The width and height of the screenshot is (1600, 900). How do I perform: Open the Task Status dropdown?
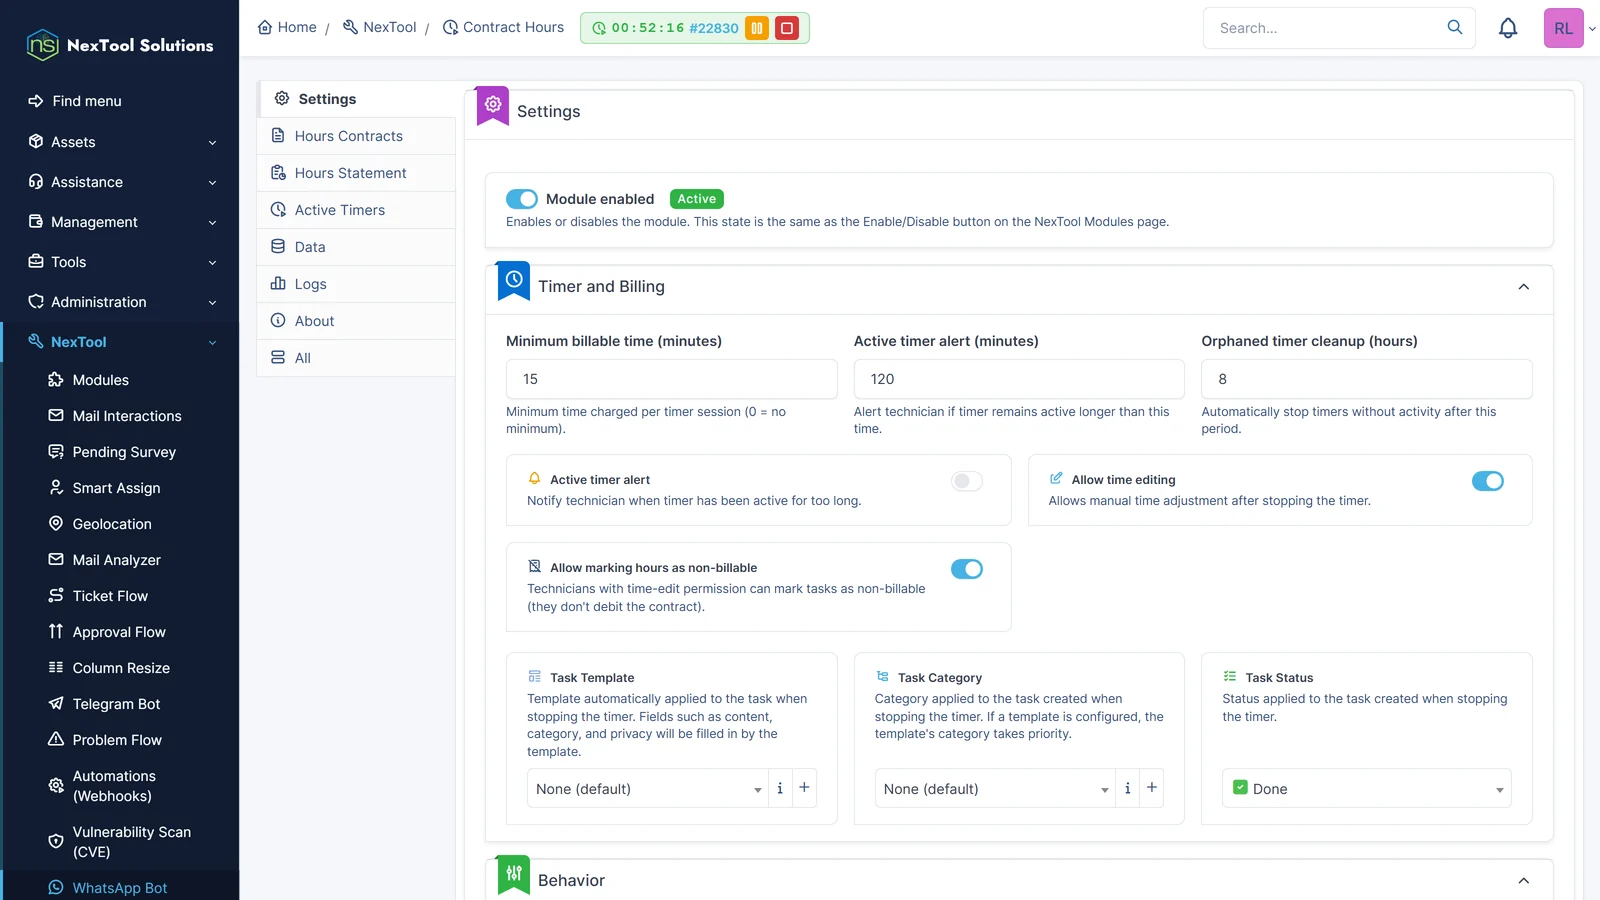pyautogui.click(x=1367, y=789)
